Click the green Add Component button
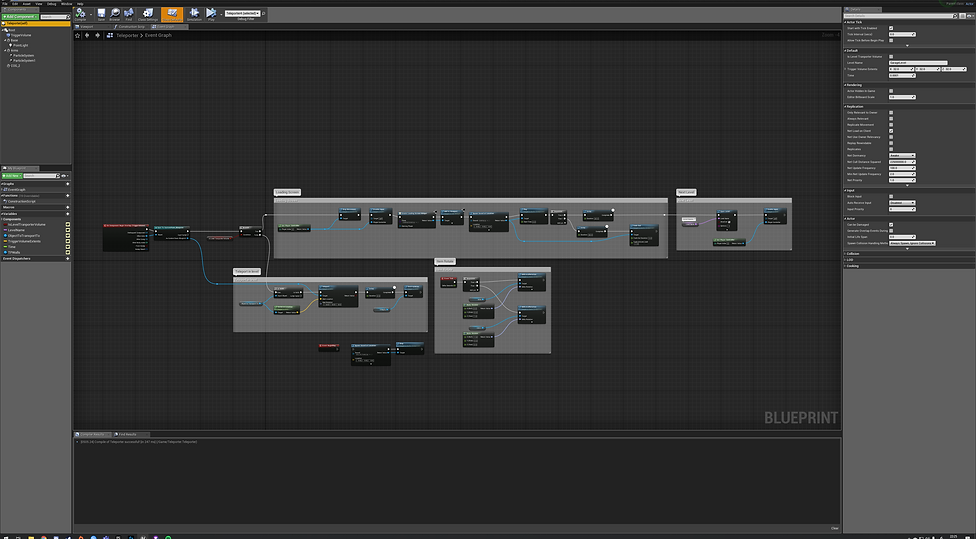This screenshot has width=976, height=539. click(x=19, y=17)
